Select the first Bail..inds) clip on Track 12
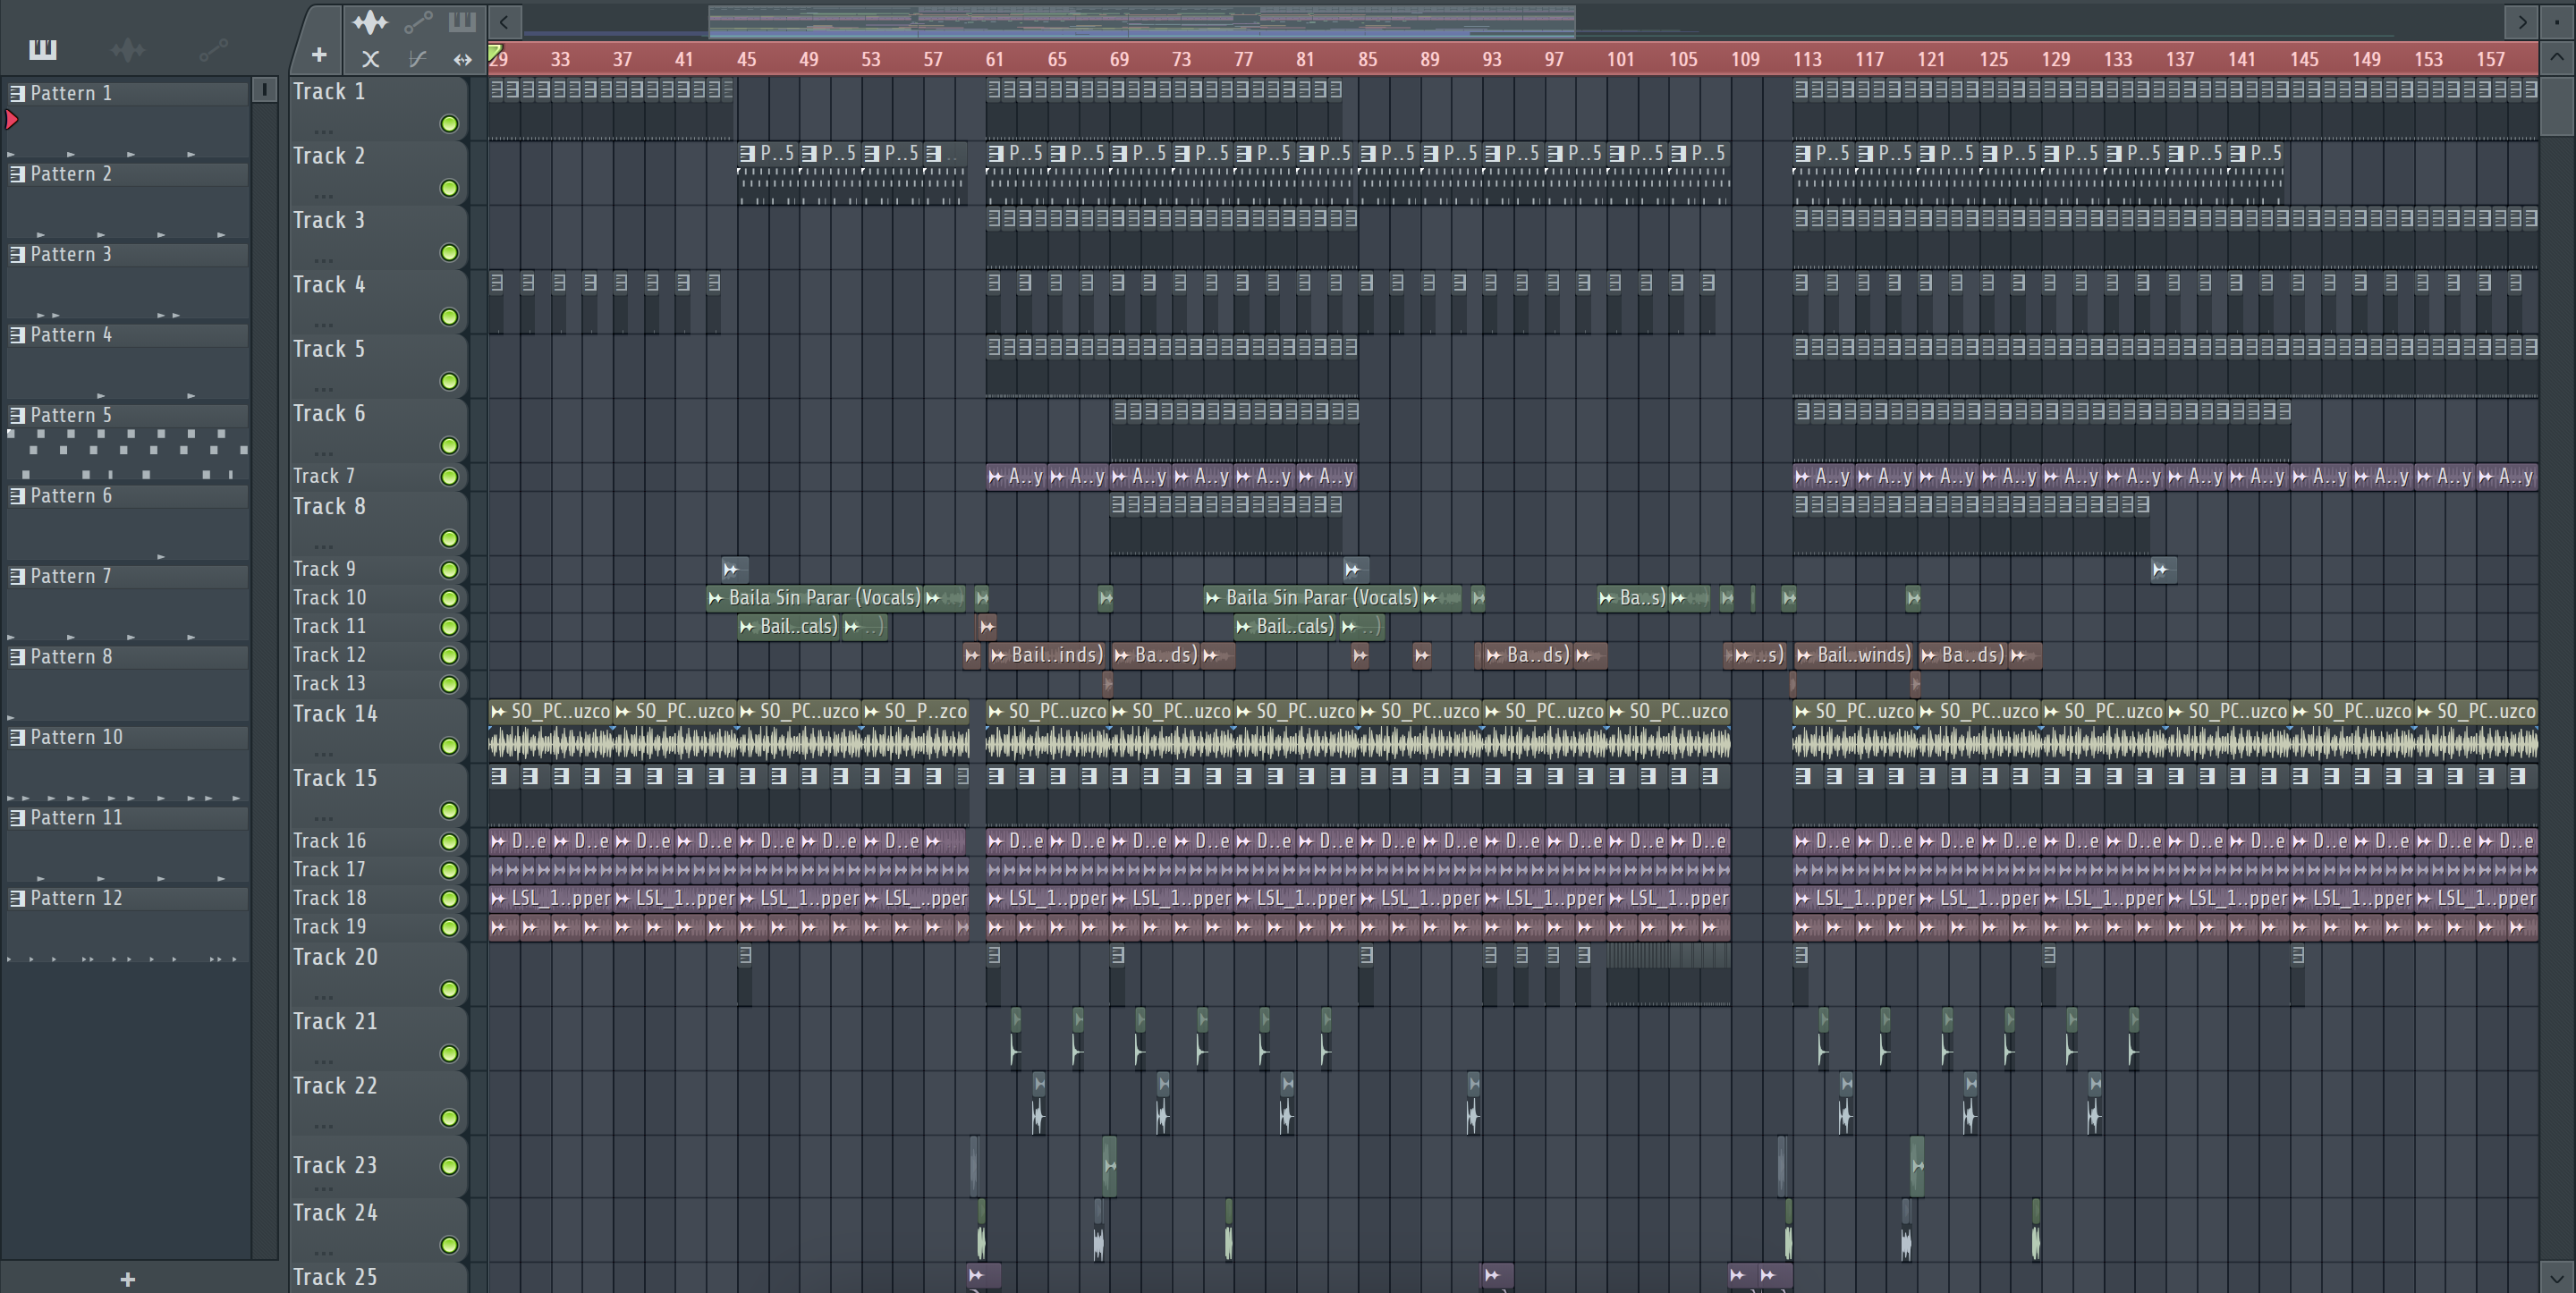Image resolution: width=2576 pixels, height=1293 pixels. click(x=1046, y=655)
